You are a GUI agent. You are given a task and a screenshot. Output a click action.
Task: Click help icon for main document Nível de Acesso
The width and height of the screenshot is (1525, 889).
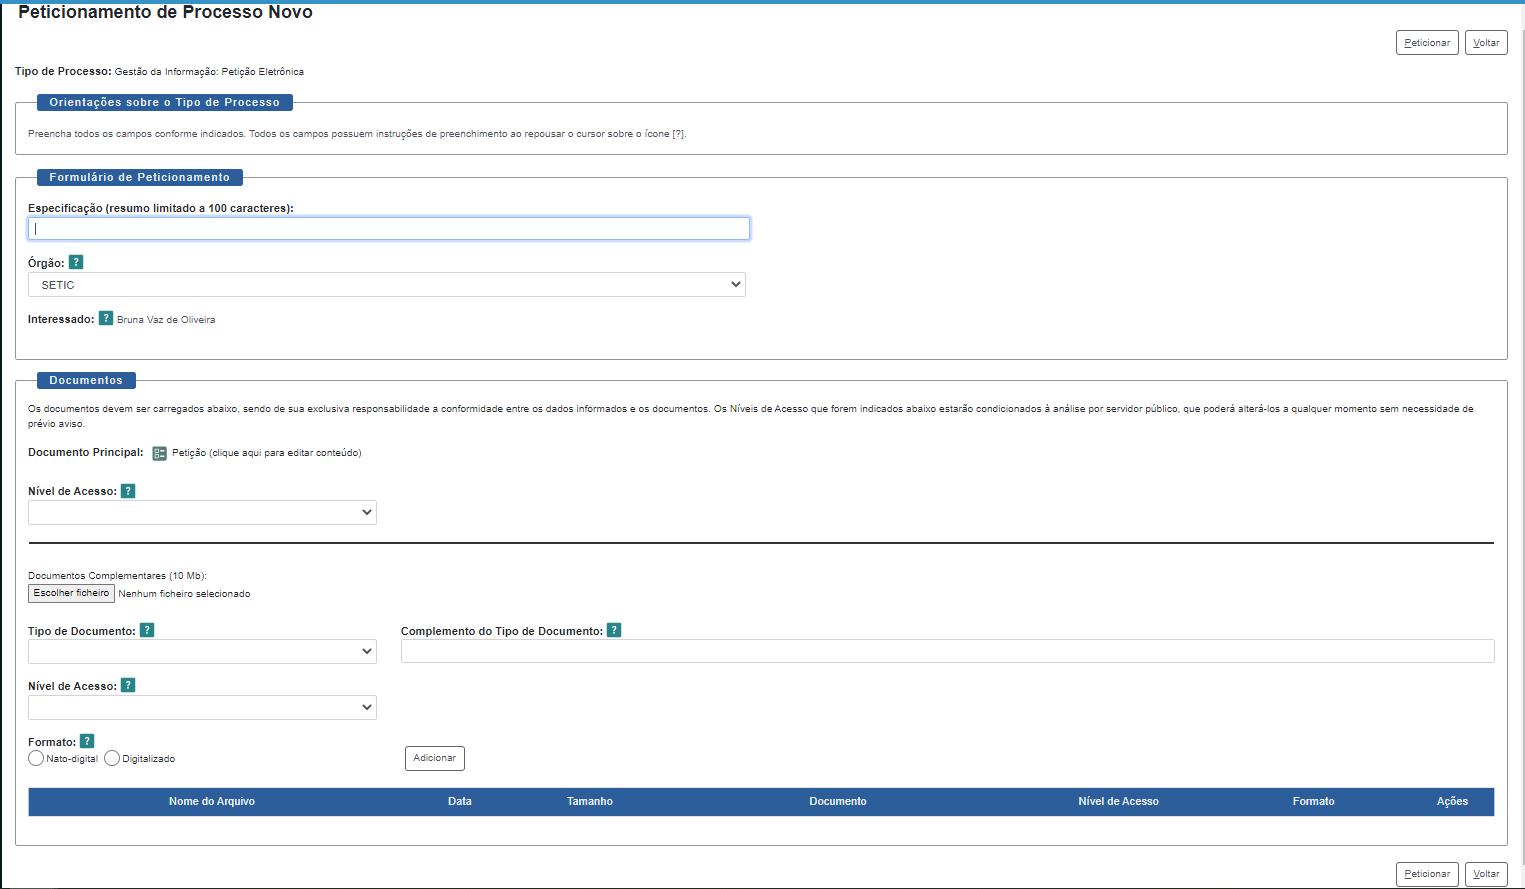point(128,491)
